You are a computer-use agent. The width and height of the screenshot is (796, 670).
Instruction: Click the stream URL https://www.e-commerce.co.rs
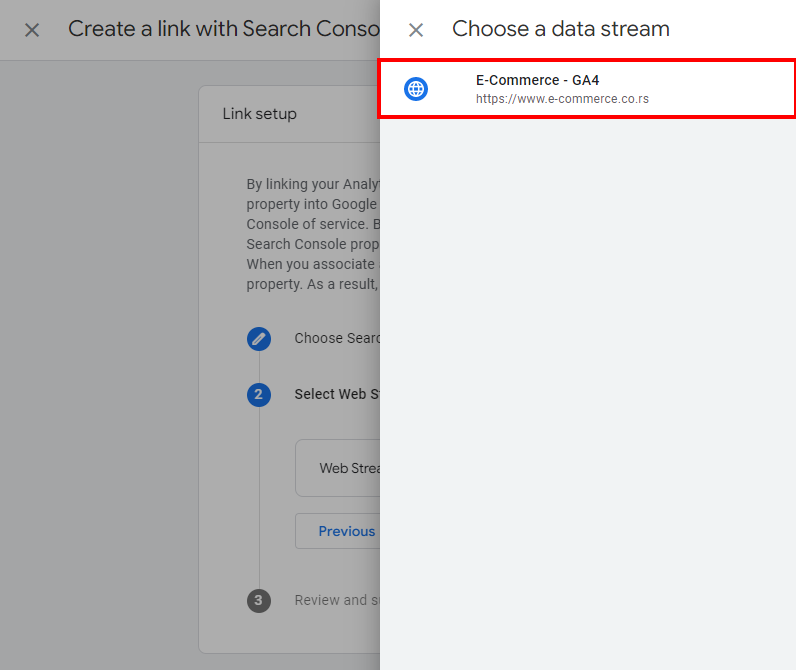pos(562,99)
